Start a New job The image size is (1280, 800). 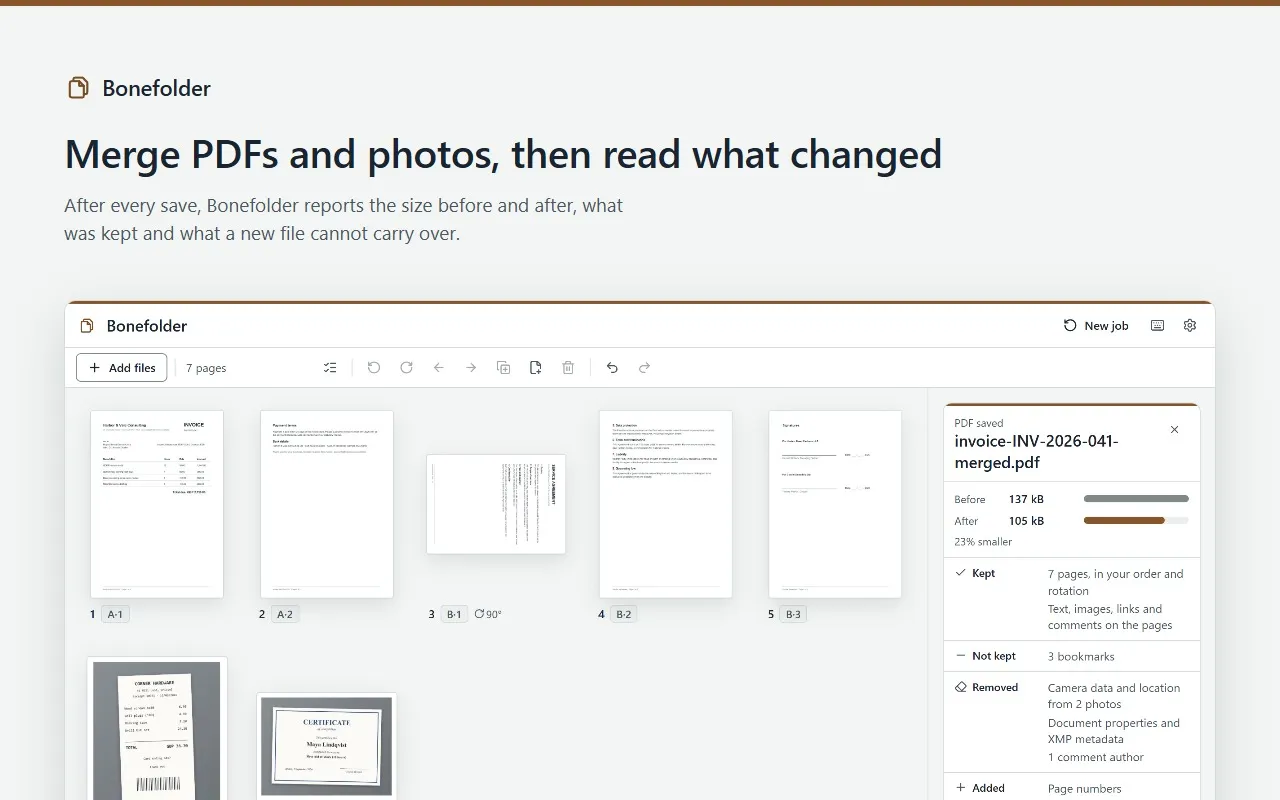[x=1096, y=326]
